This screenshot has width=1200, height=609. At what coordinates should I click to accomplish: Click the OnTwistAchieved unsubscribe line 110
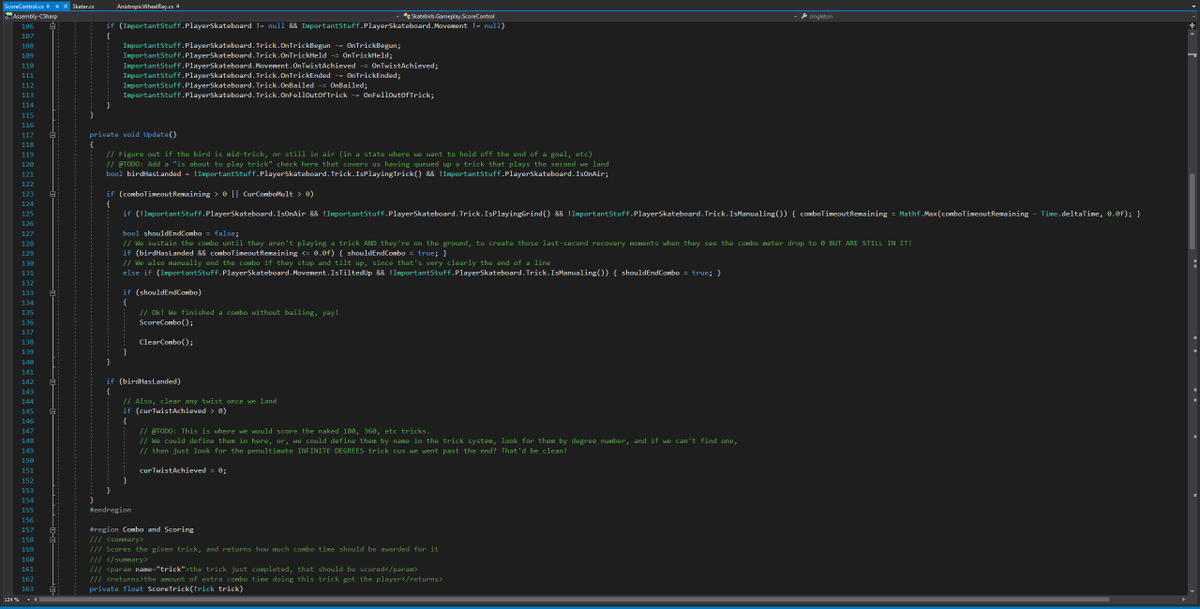(280, 65)
